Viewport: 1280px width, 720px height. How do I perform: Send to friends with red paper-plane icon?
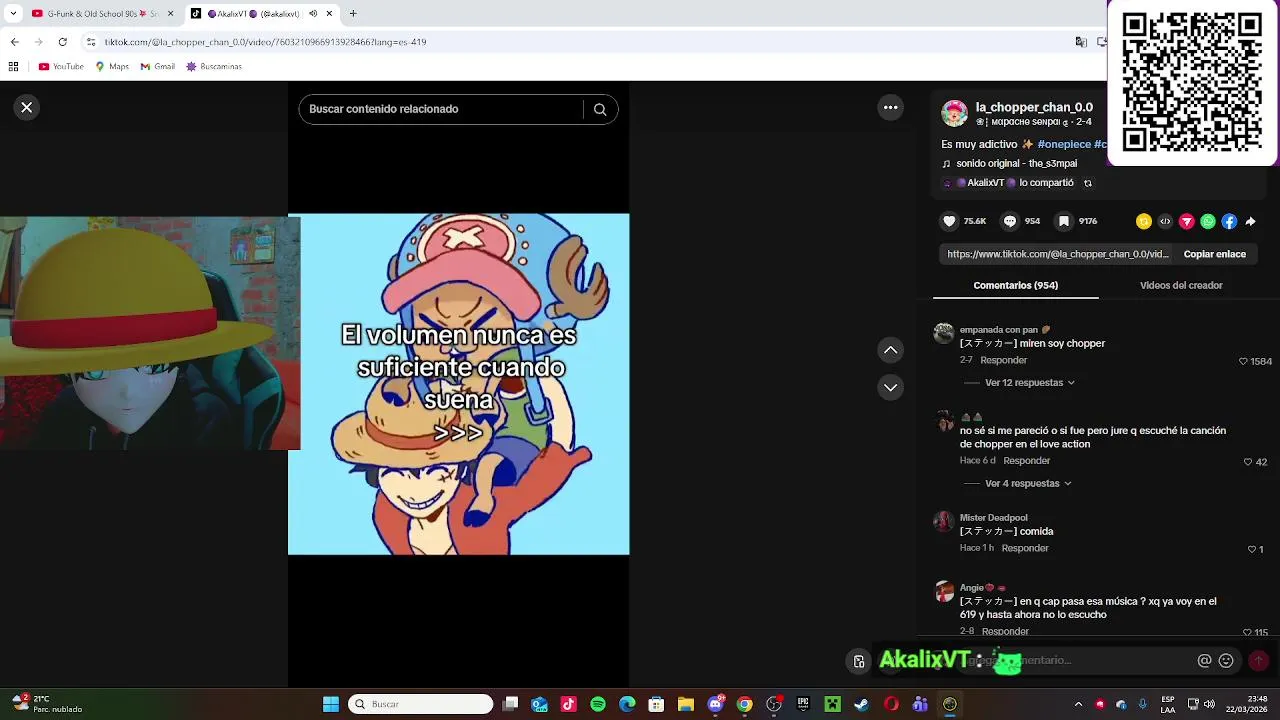[1187, 221]
